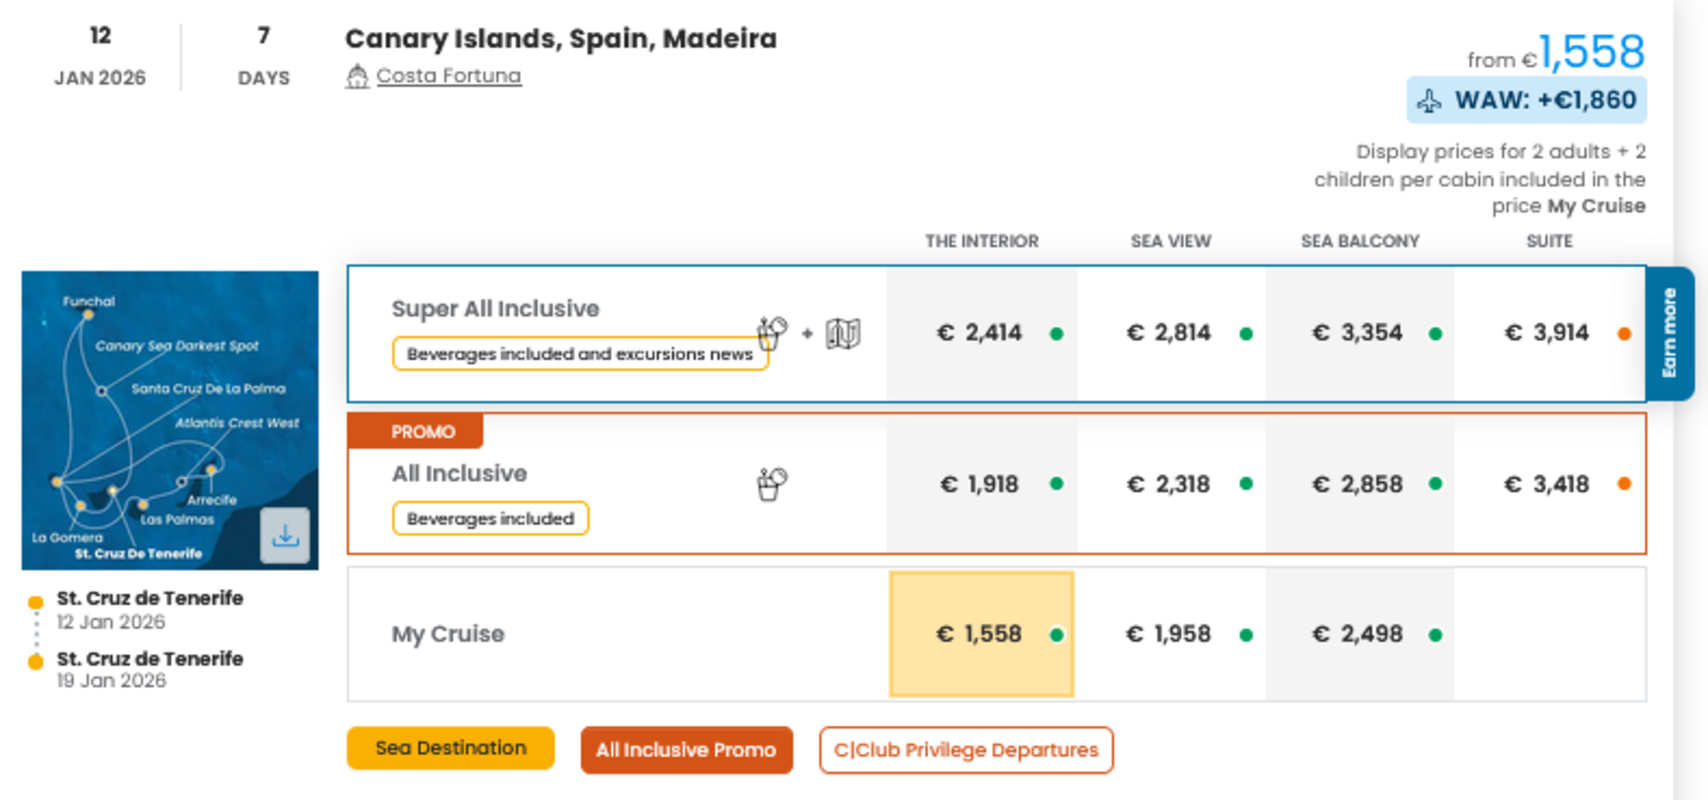This screenshot has width=1708, height=800.
Task: Click the excursions map icon
Action: coord(843,334)
